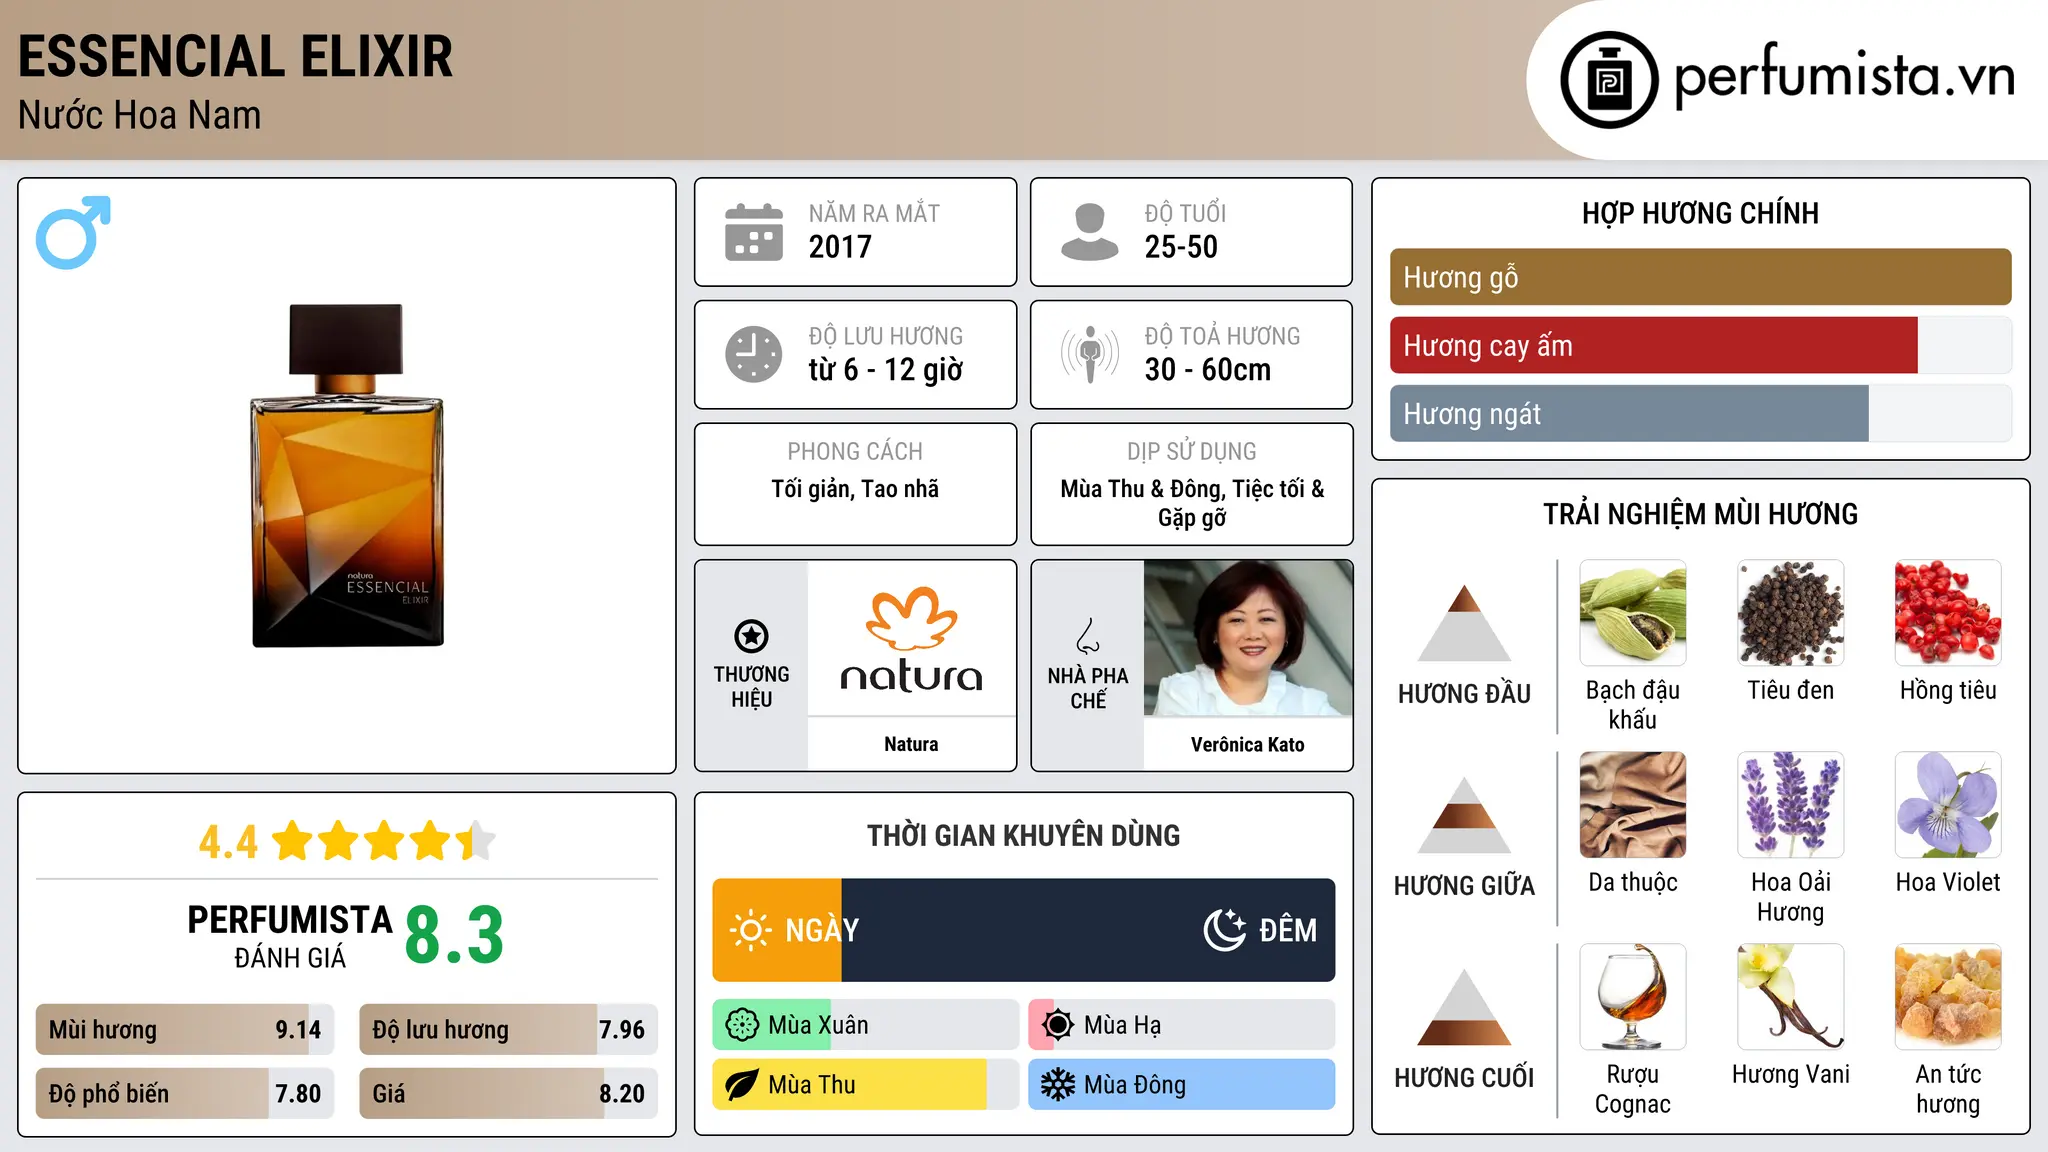Select the blue male gender symbol
This screenshot has width=2048, height=1152.
click(x=73, y=232)
